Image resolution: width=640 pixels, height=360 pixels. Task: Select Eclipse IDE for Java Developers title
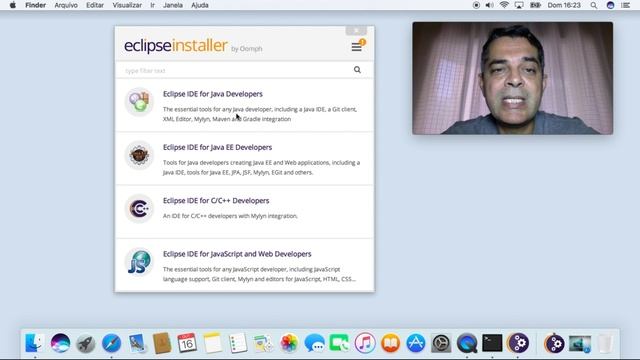213,94
